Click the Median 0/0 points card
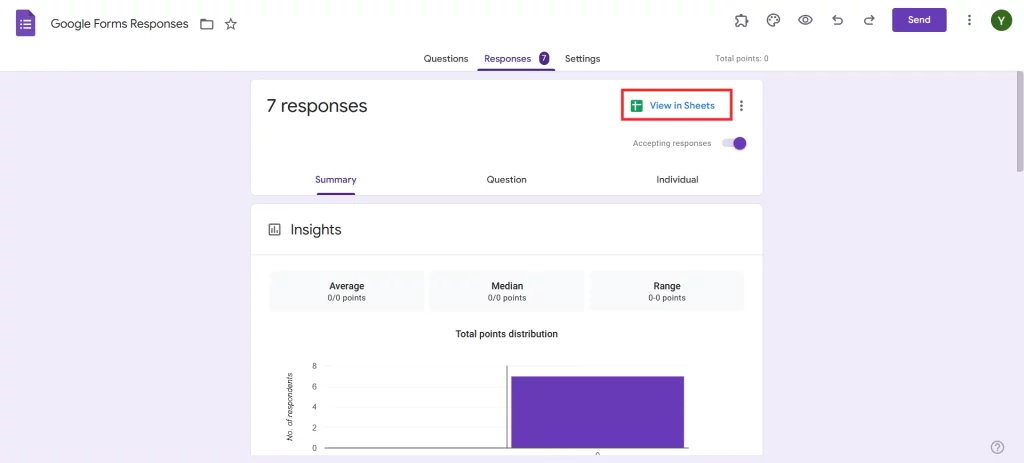Viewport: 1024px width, 463px height. click(507, 291)
